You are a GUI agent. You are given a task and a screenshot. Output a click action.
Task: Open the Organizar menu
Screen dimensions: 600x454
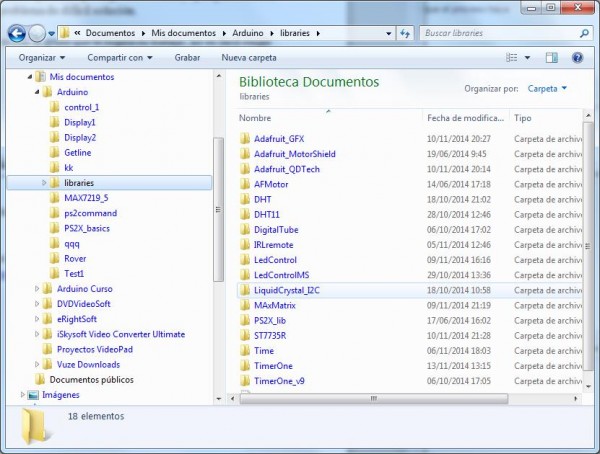click(x=46, y=58)
